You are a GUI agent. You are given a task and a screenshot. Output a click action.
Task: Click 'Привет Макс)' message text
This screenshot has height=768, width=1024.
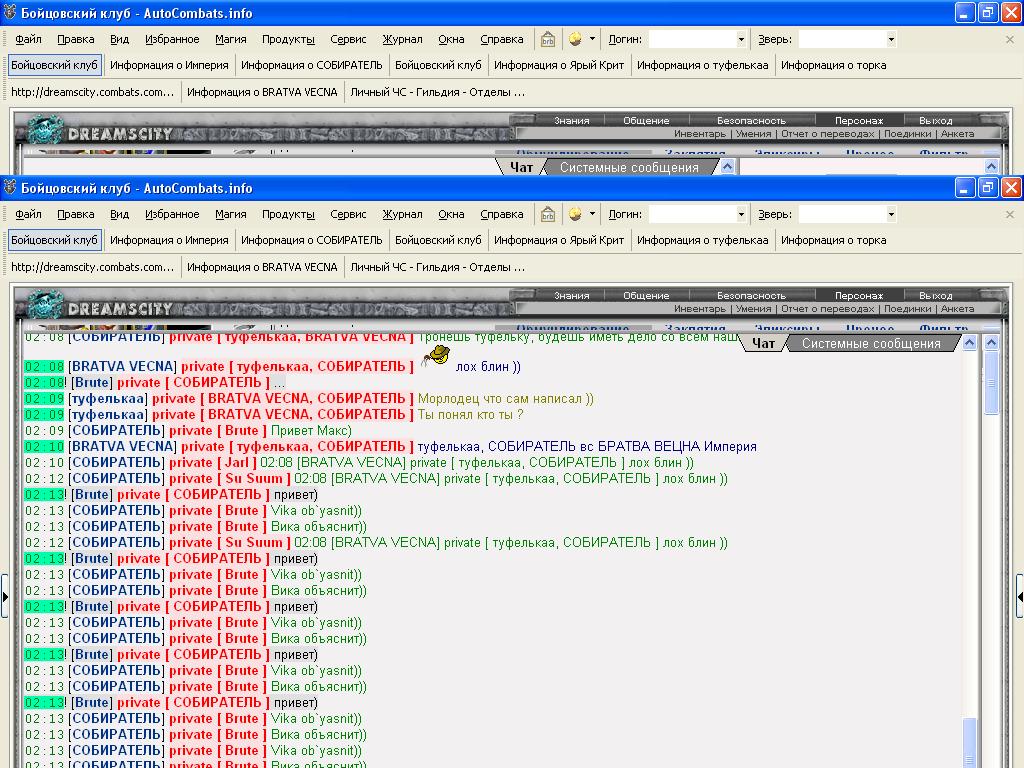311,430
